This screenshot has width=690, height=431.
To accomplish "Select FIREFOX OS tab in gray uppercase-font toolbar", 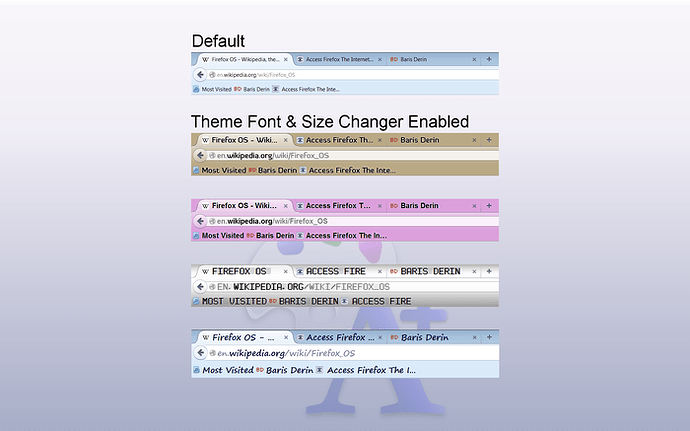I will (245, 271).
